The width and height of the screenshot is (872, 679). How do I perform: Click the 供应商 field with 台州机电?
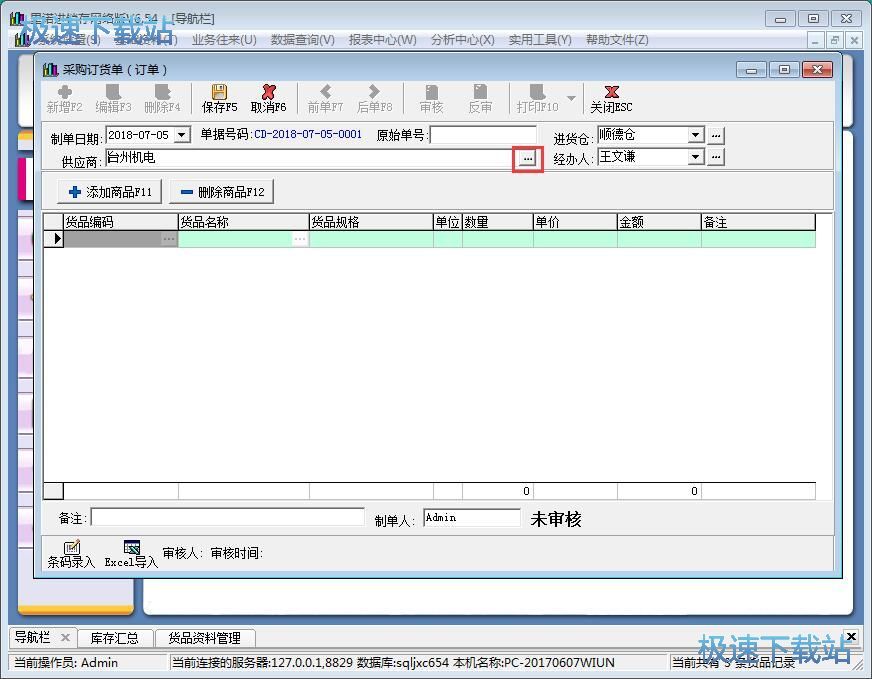[x=309, y=158]
